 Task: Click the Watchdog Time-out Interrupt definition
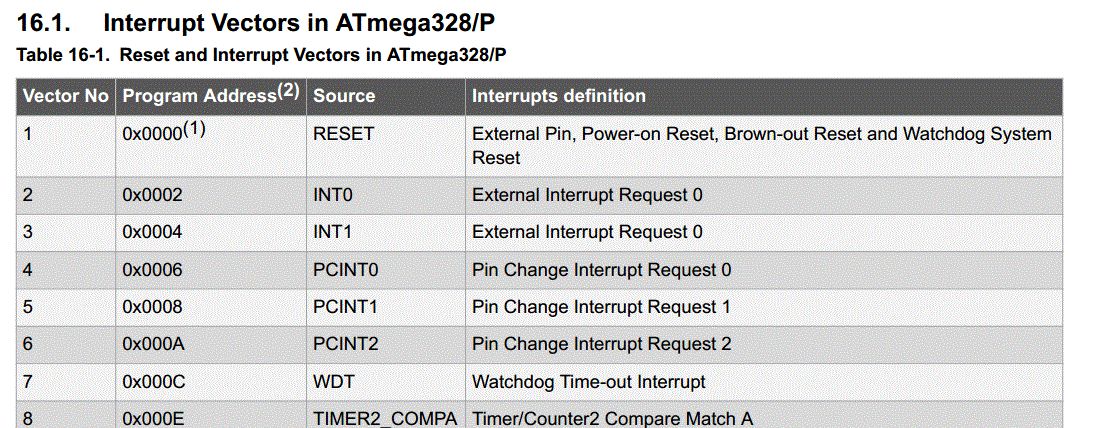[x=588, y=382]
